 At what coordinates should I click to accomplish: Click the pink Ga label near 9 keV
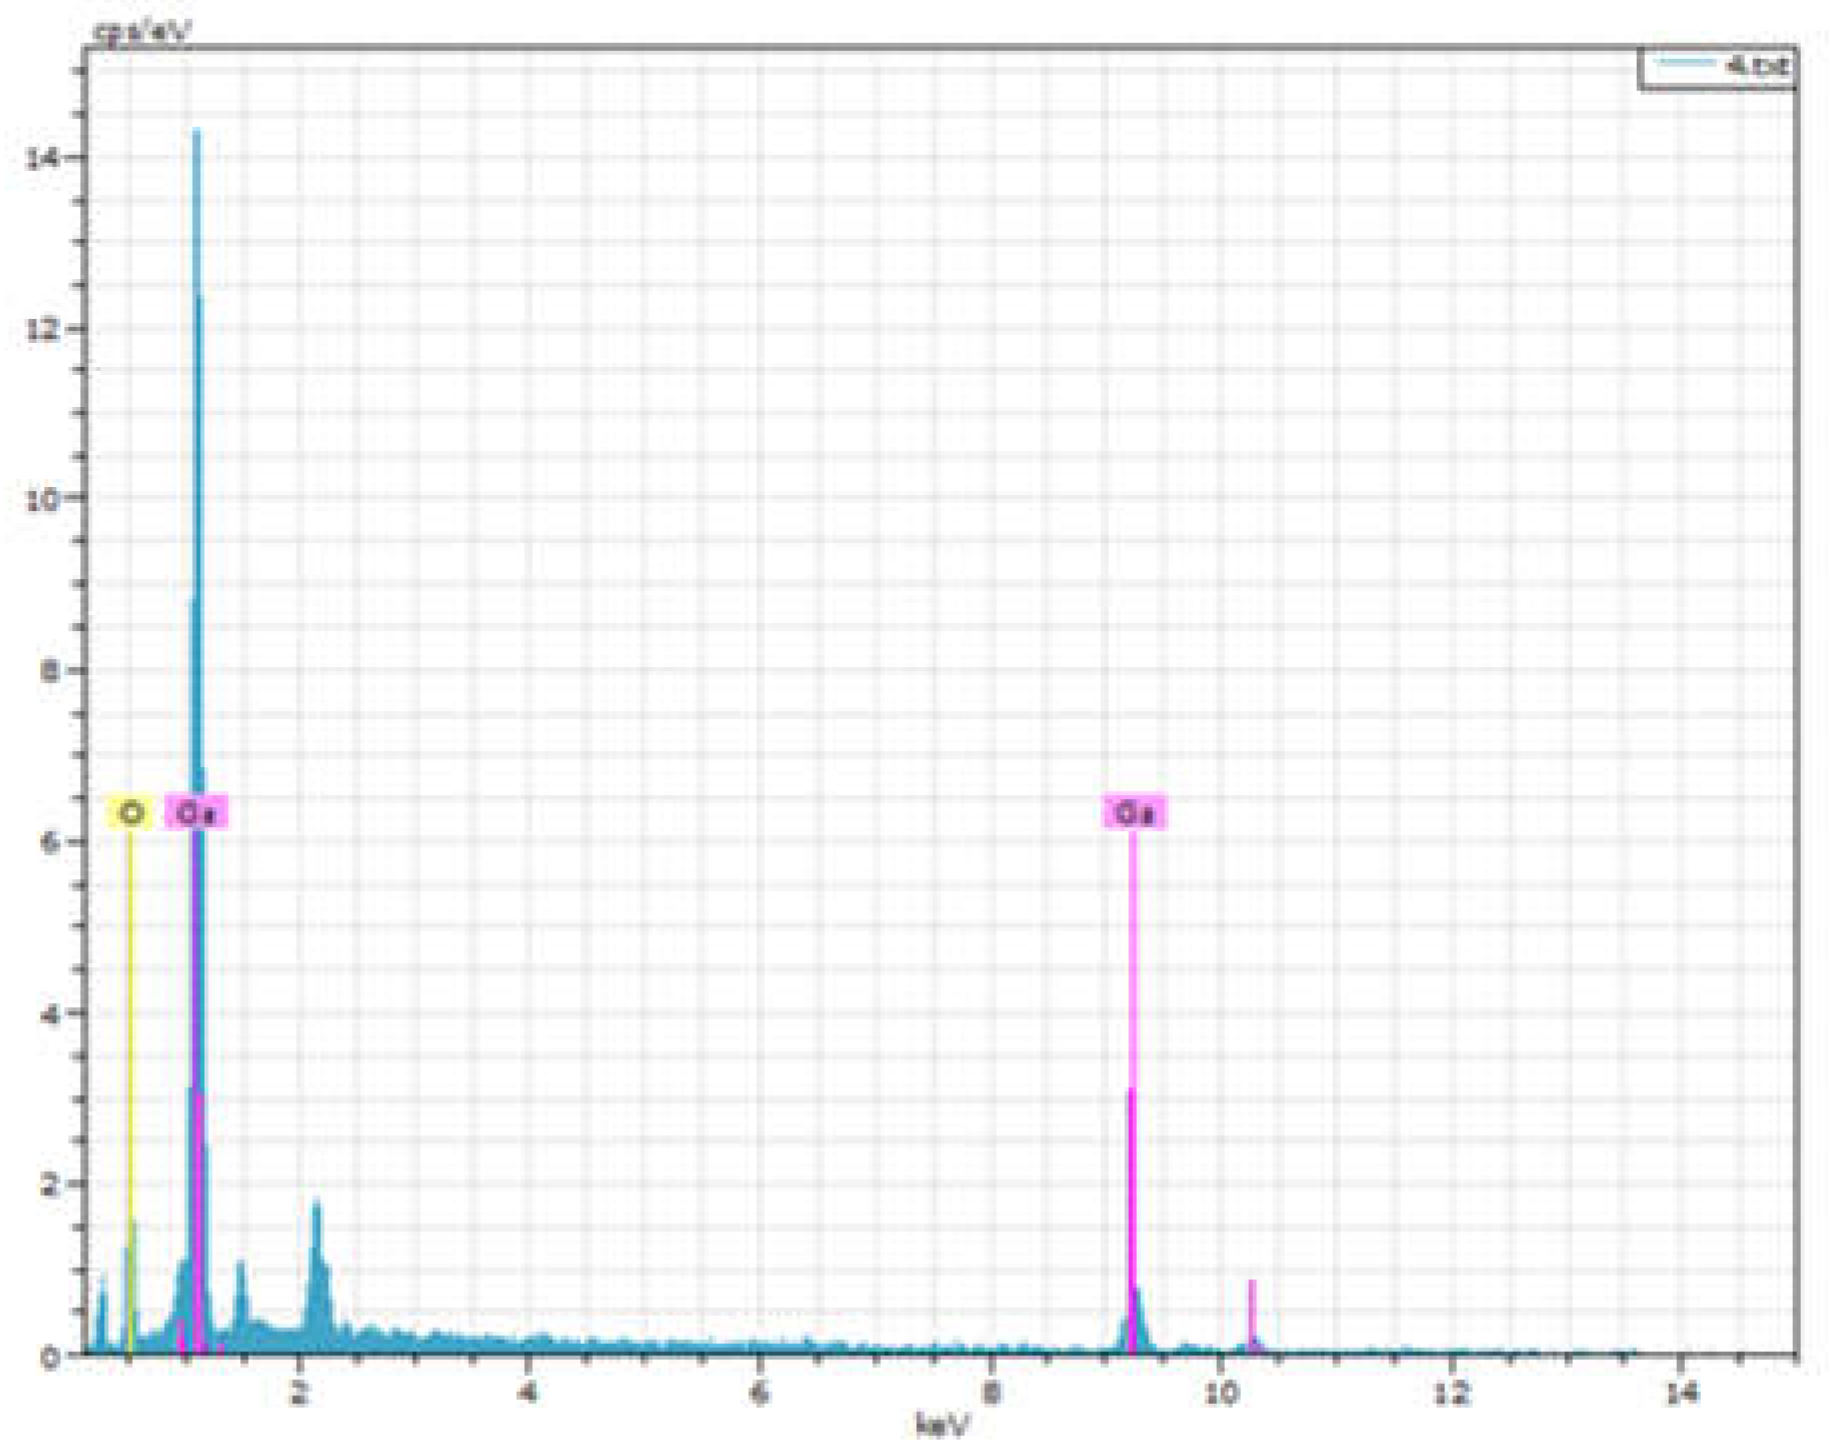pyautogui.click(x=1134, y=813)
